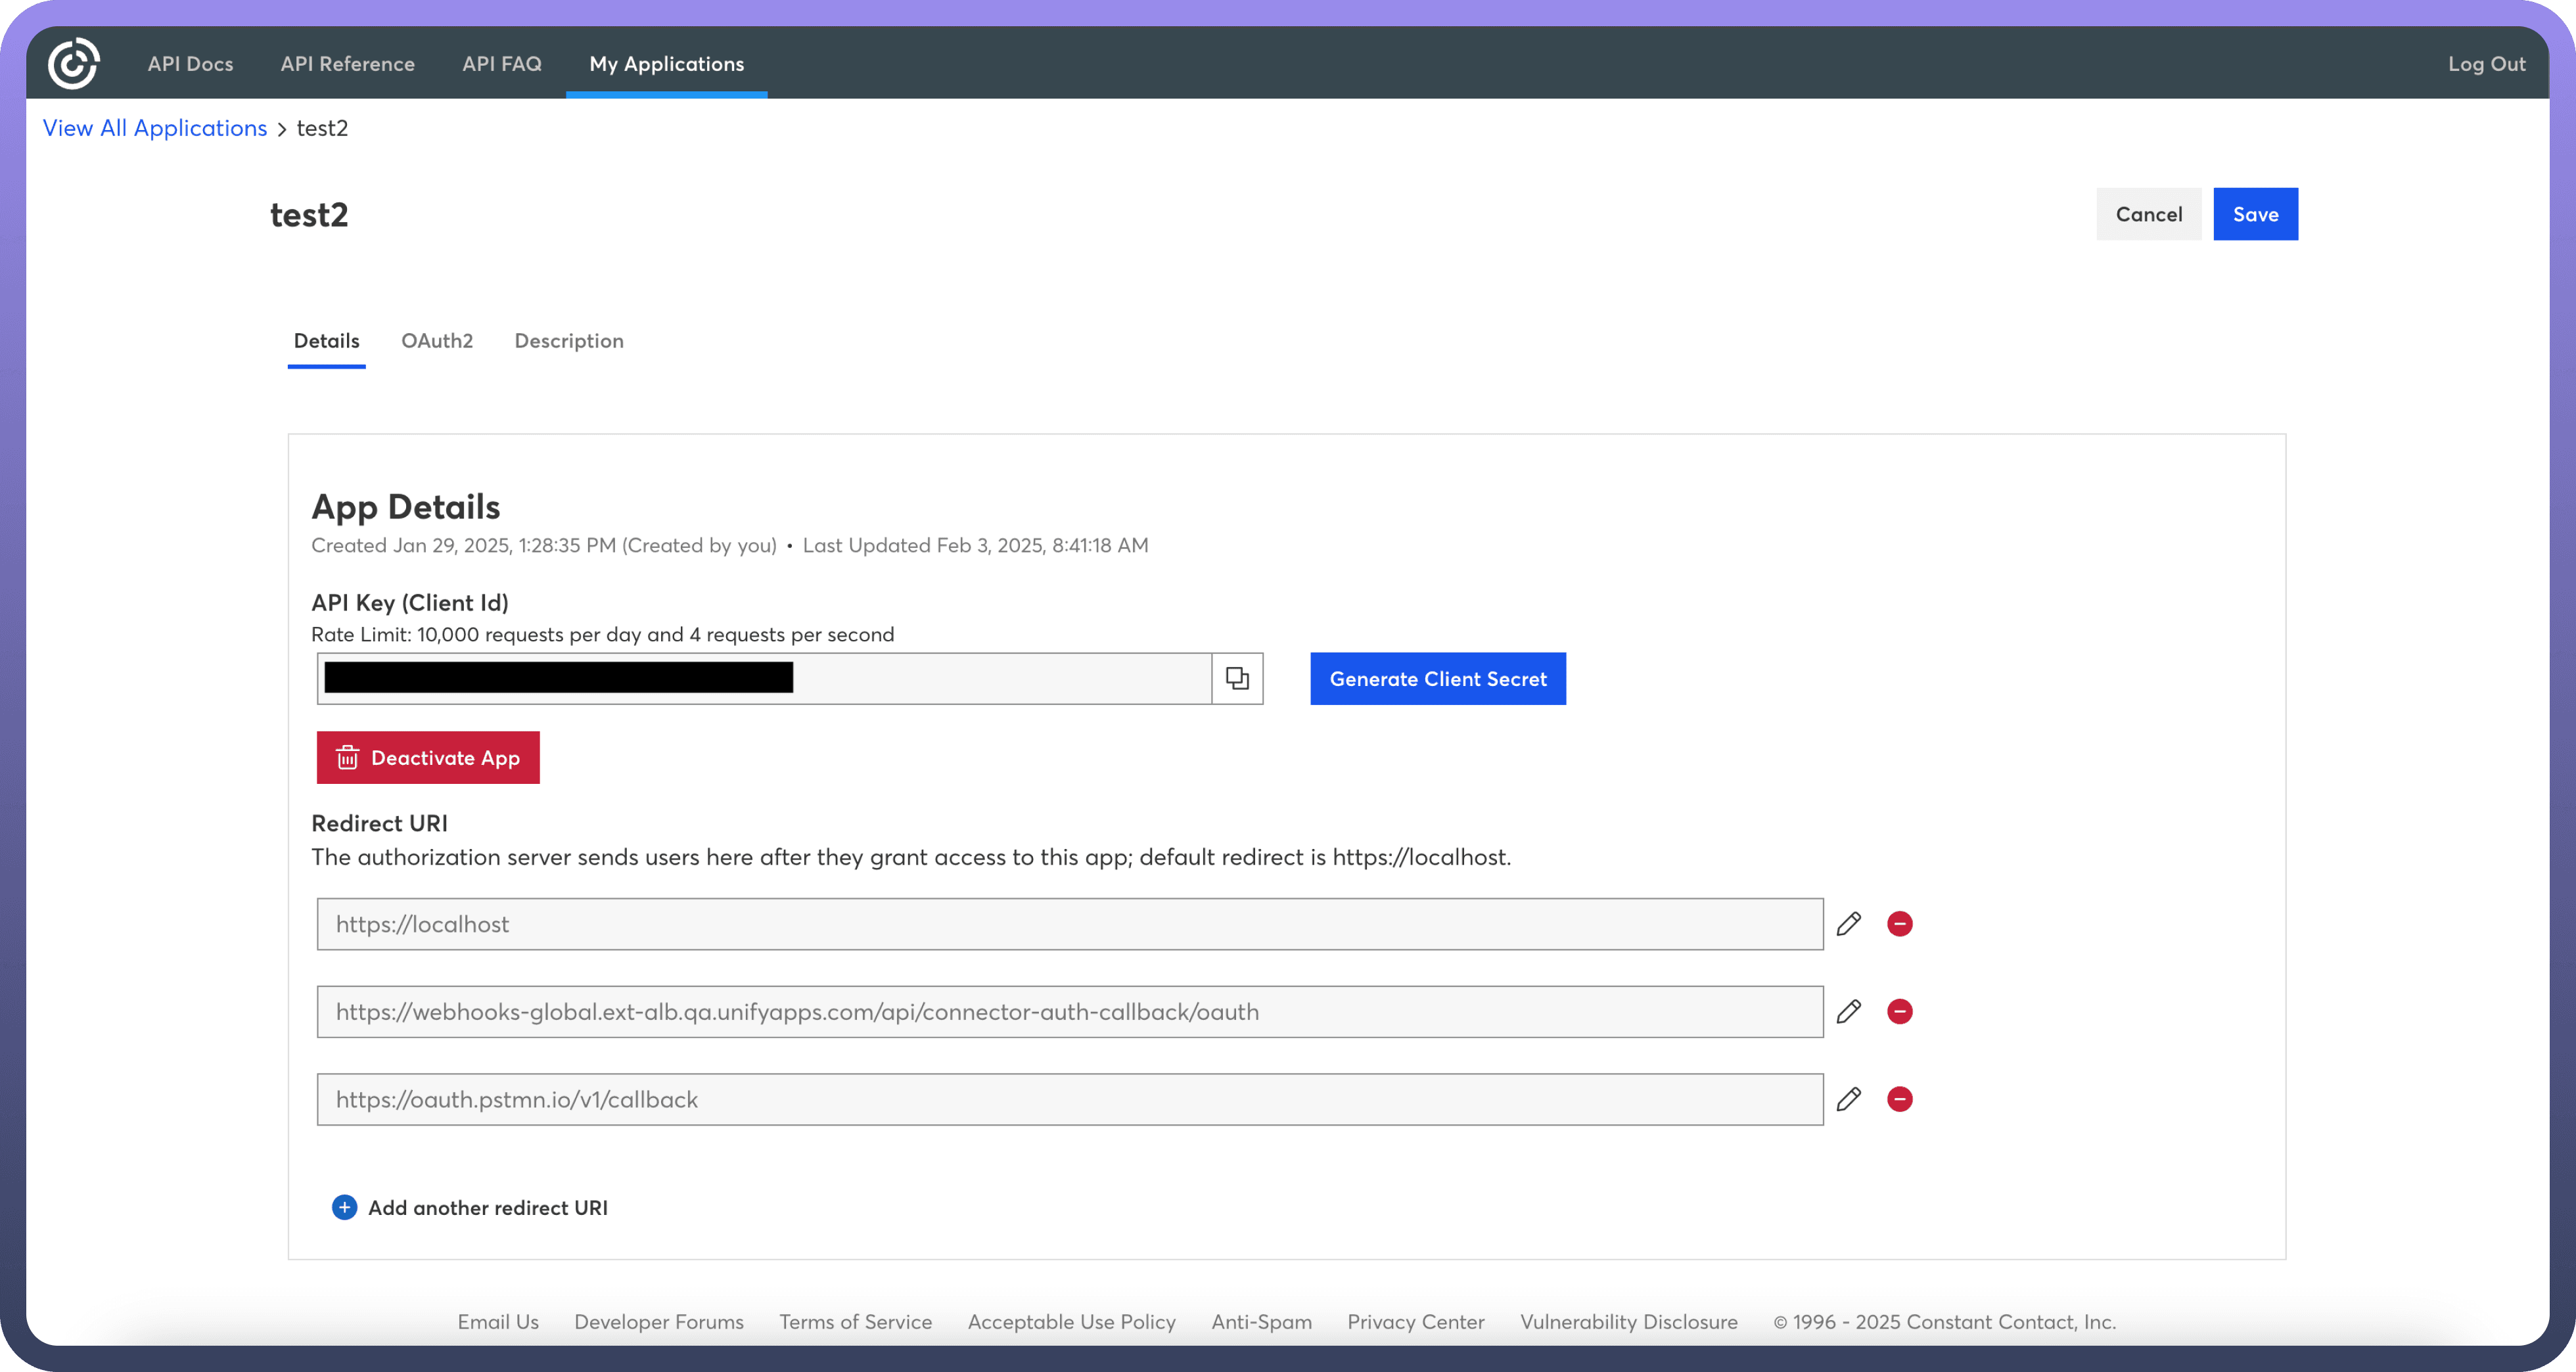
Task: Click plus icon to add redirect URI
Action: [344, 1208]
